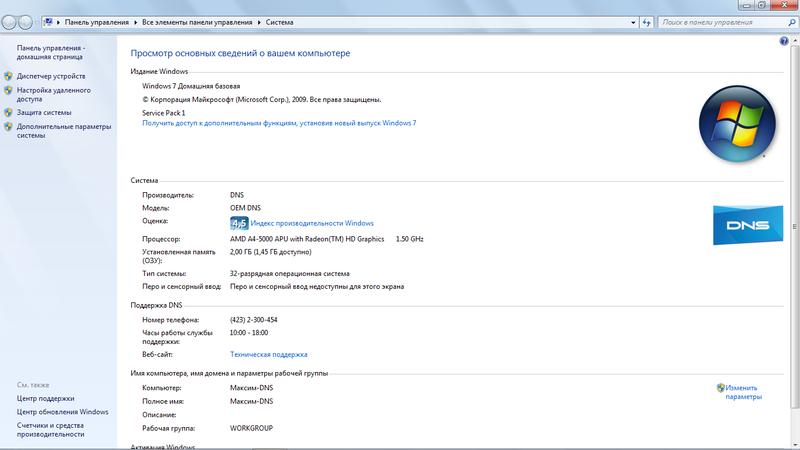Open Счетчики и средства производительности link
The image size is (800, 450).
[x=50, y=430]
